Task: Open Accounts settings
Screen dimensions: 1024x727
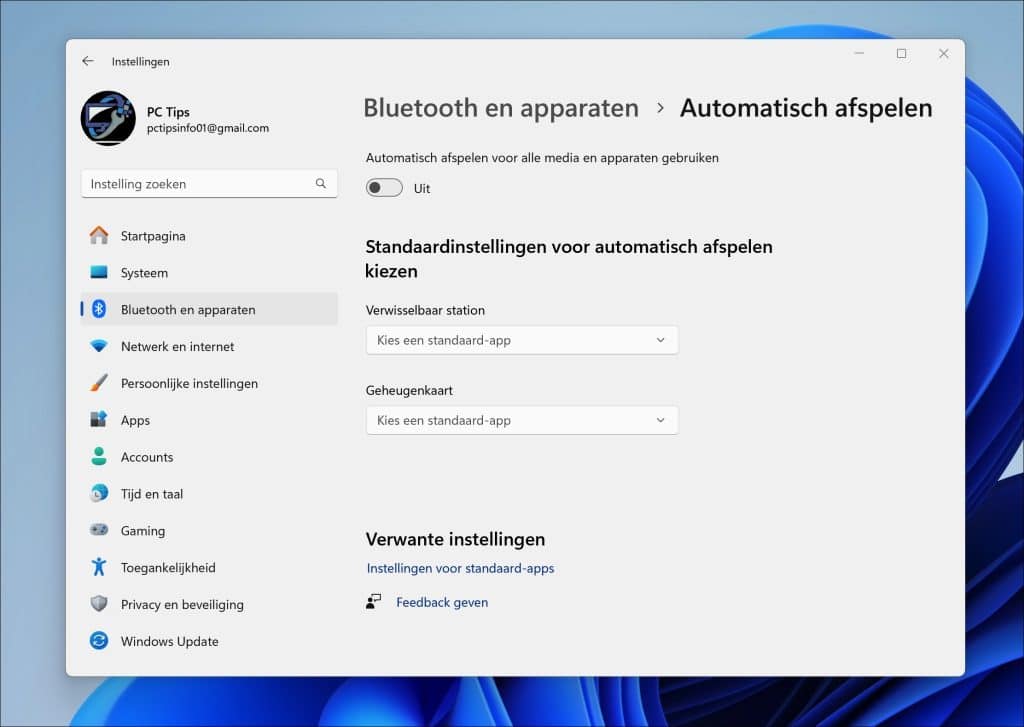Action: (209, 457)
